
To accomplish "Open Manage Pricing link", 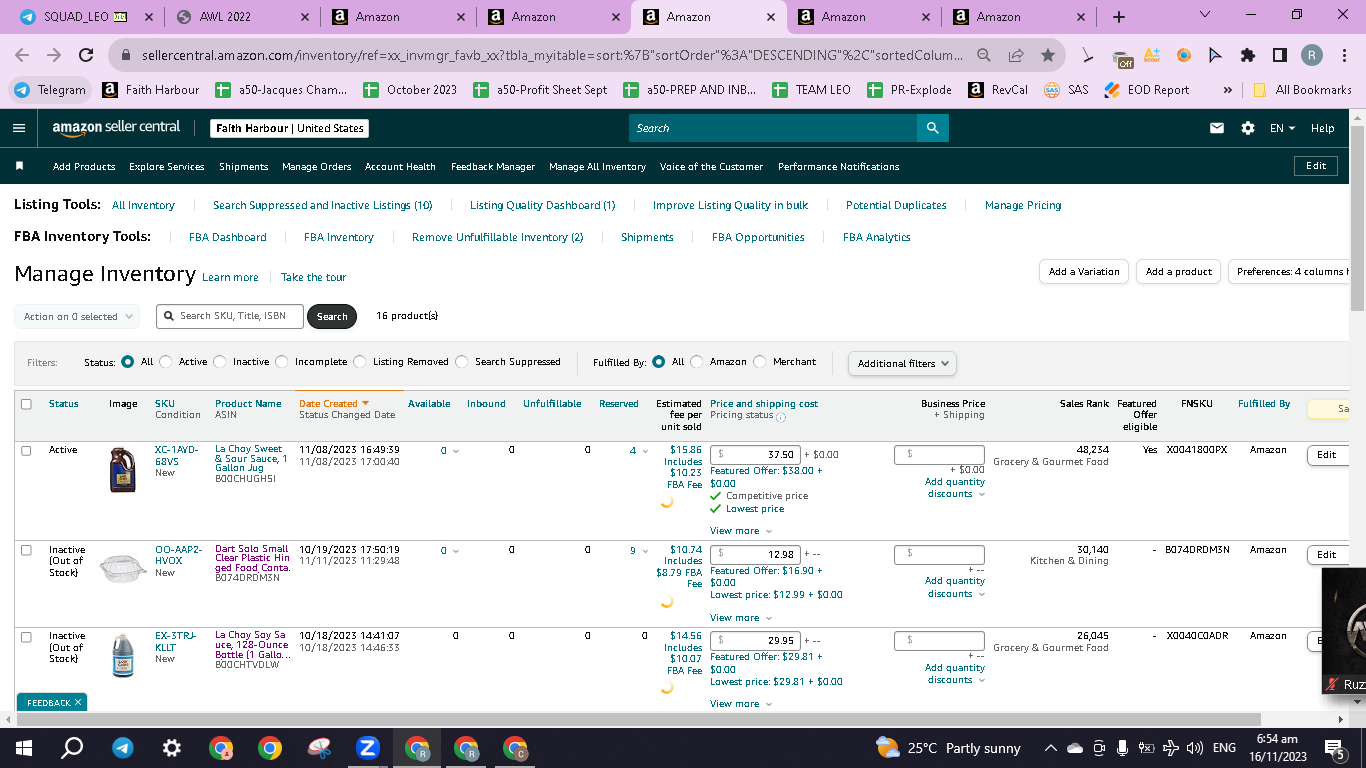I will click(1023, 205).
